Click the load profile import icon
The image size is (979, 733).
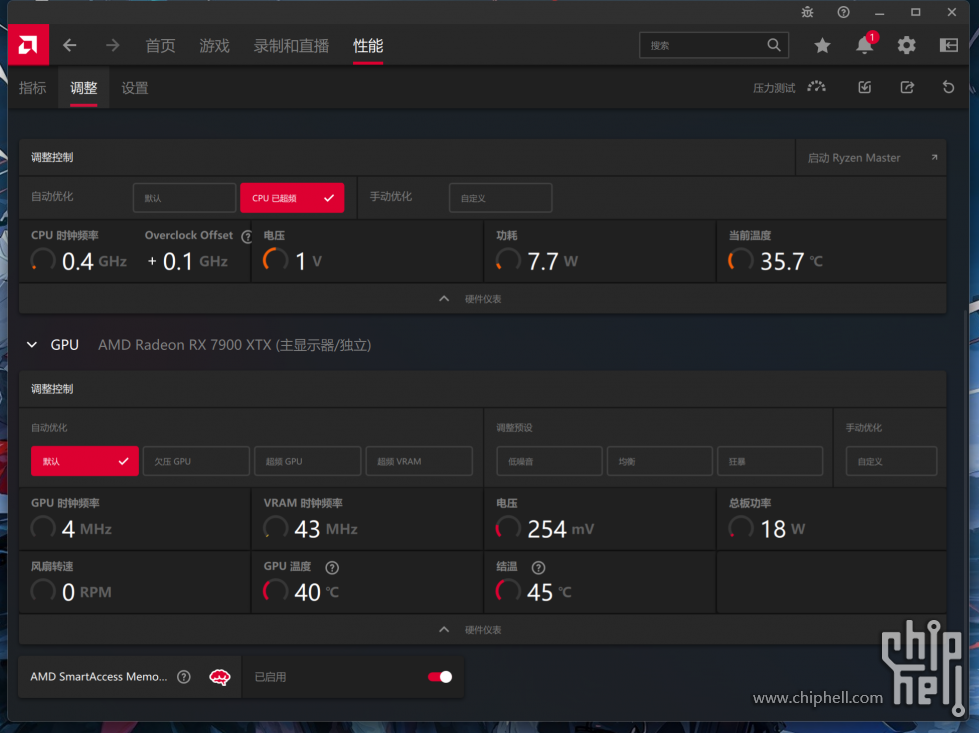pos(865,87)
